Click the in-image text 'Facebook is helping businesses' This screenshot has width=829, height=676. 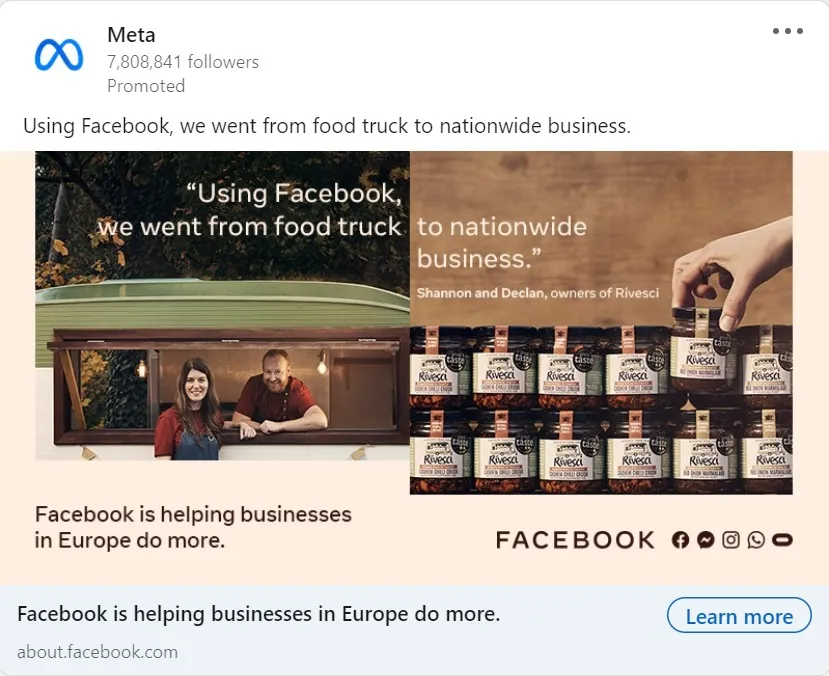[x=193, y=514]
